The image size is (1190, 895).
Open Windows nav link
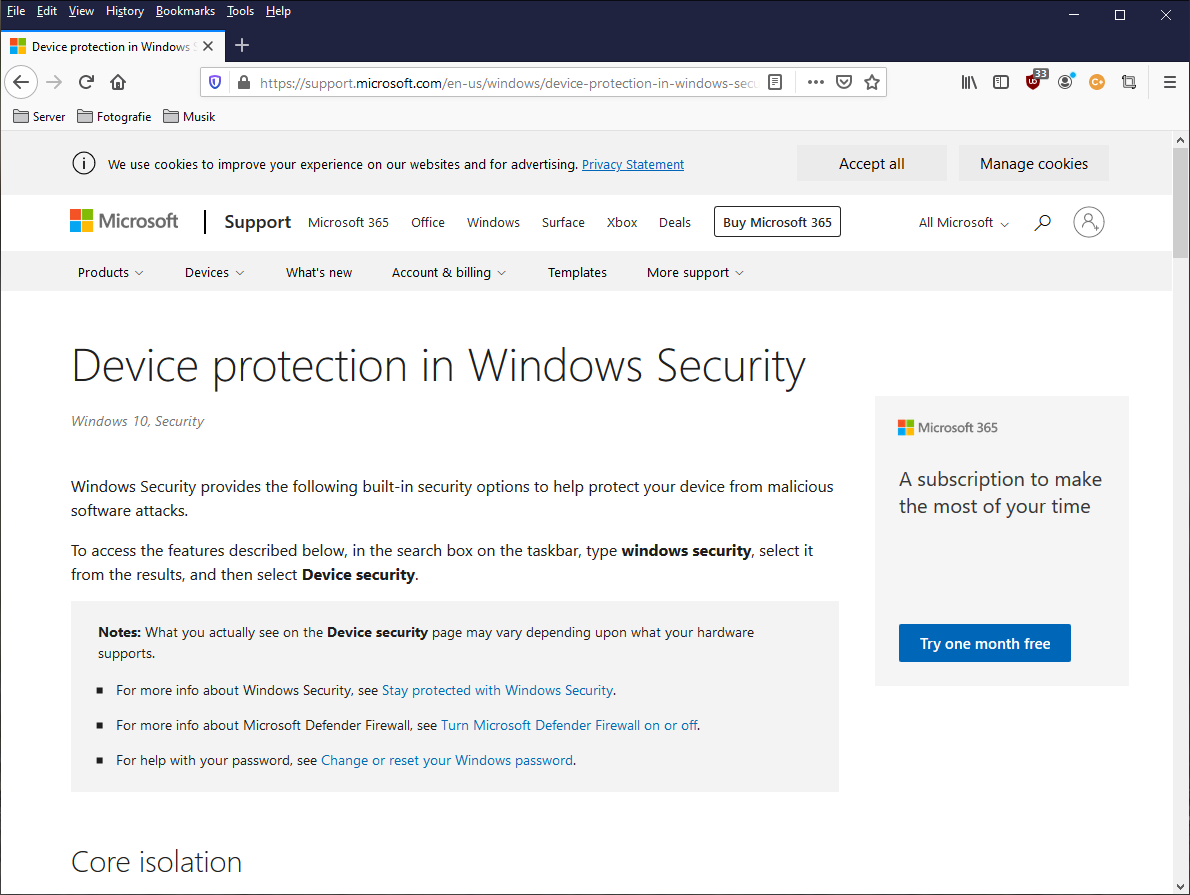click(493, 222)
